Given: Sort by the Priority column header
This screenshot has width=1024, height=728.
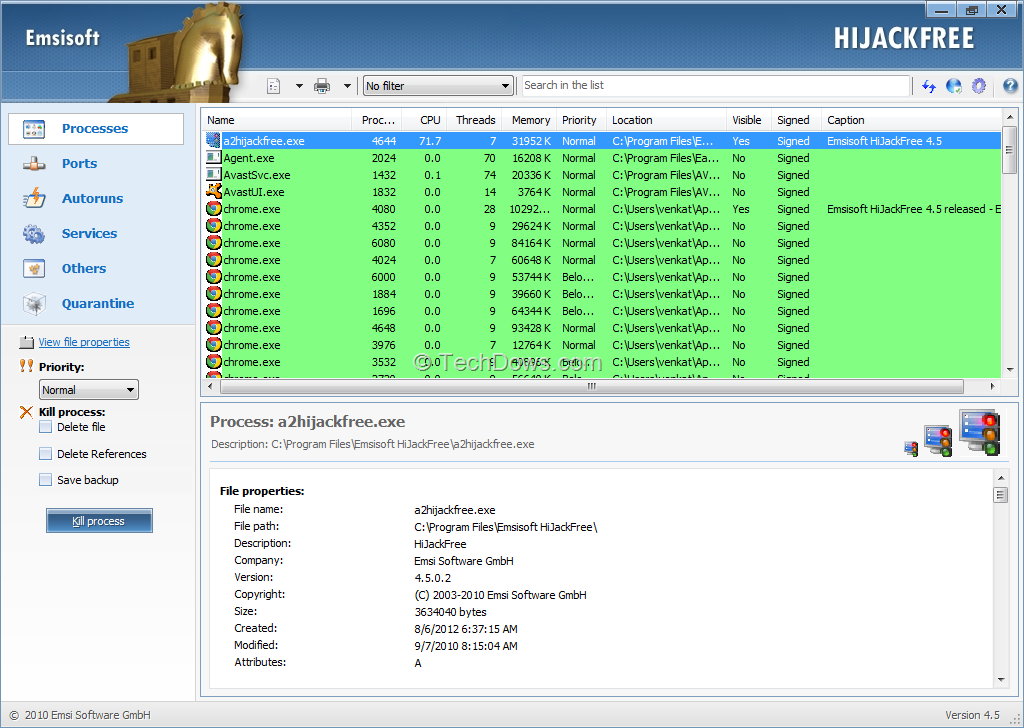Looking at the screenshot, I should [x=581, y=120].
